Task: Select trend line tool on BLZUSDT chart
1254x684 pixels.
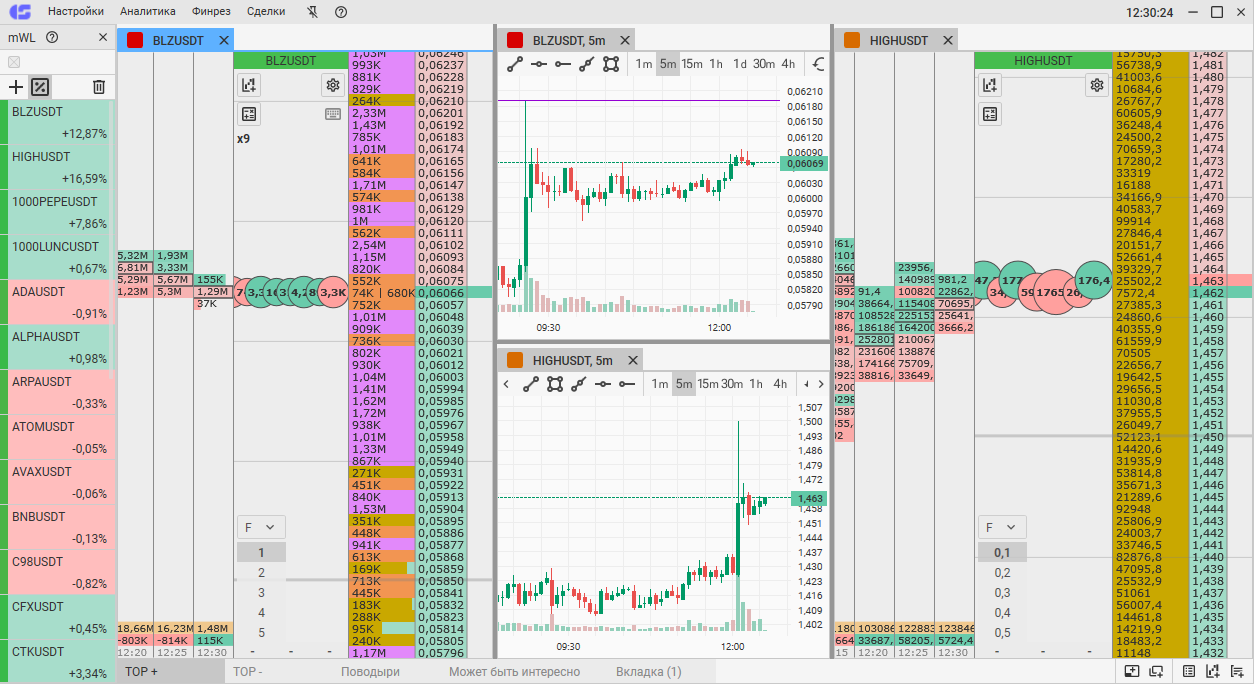Action: pyautogui.click(x=515, y=64)
